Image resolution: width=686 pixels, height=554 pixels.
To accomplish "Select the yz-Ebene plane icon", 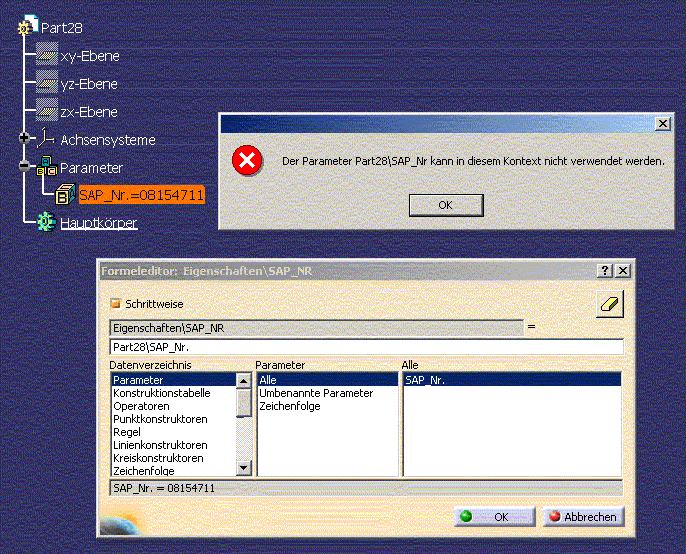I will click(x=47, y=82).
